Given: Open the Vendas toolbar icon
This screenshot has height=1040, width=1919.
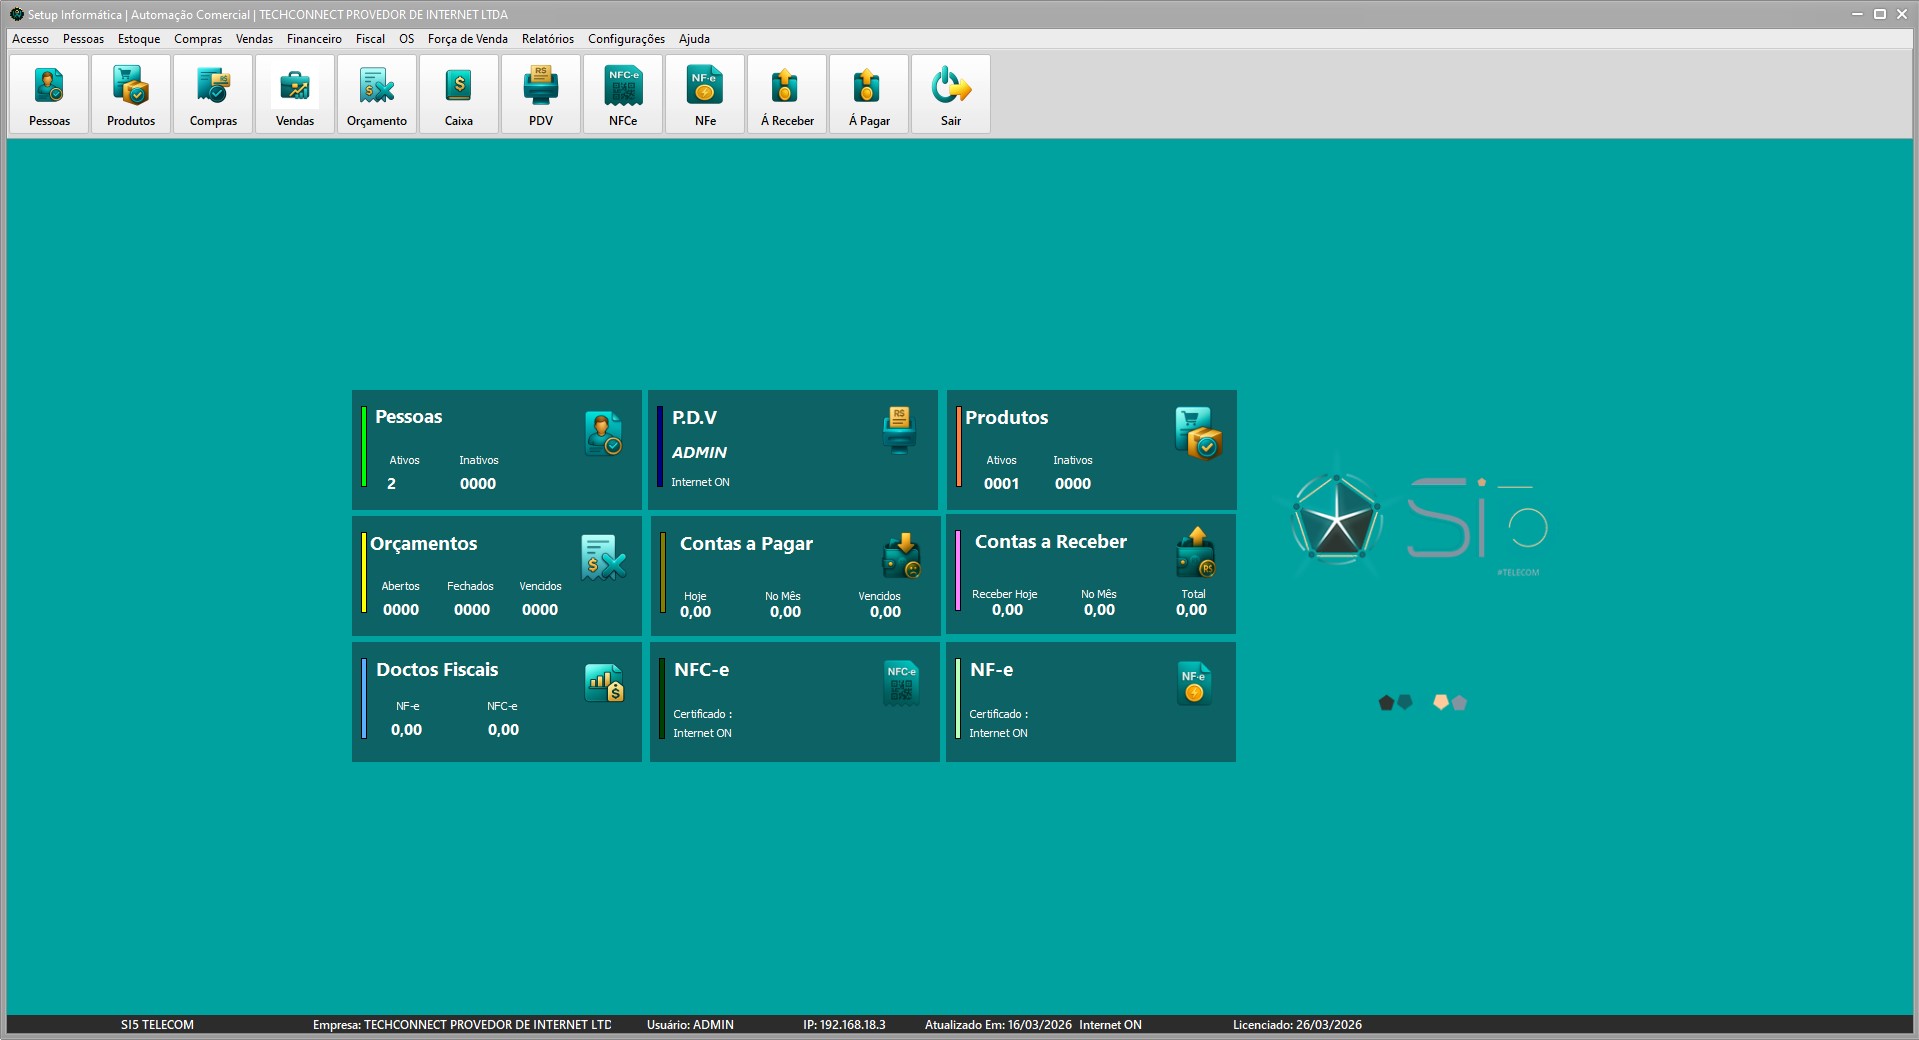Looking at the screenshot, I should tap(295, 94).
